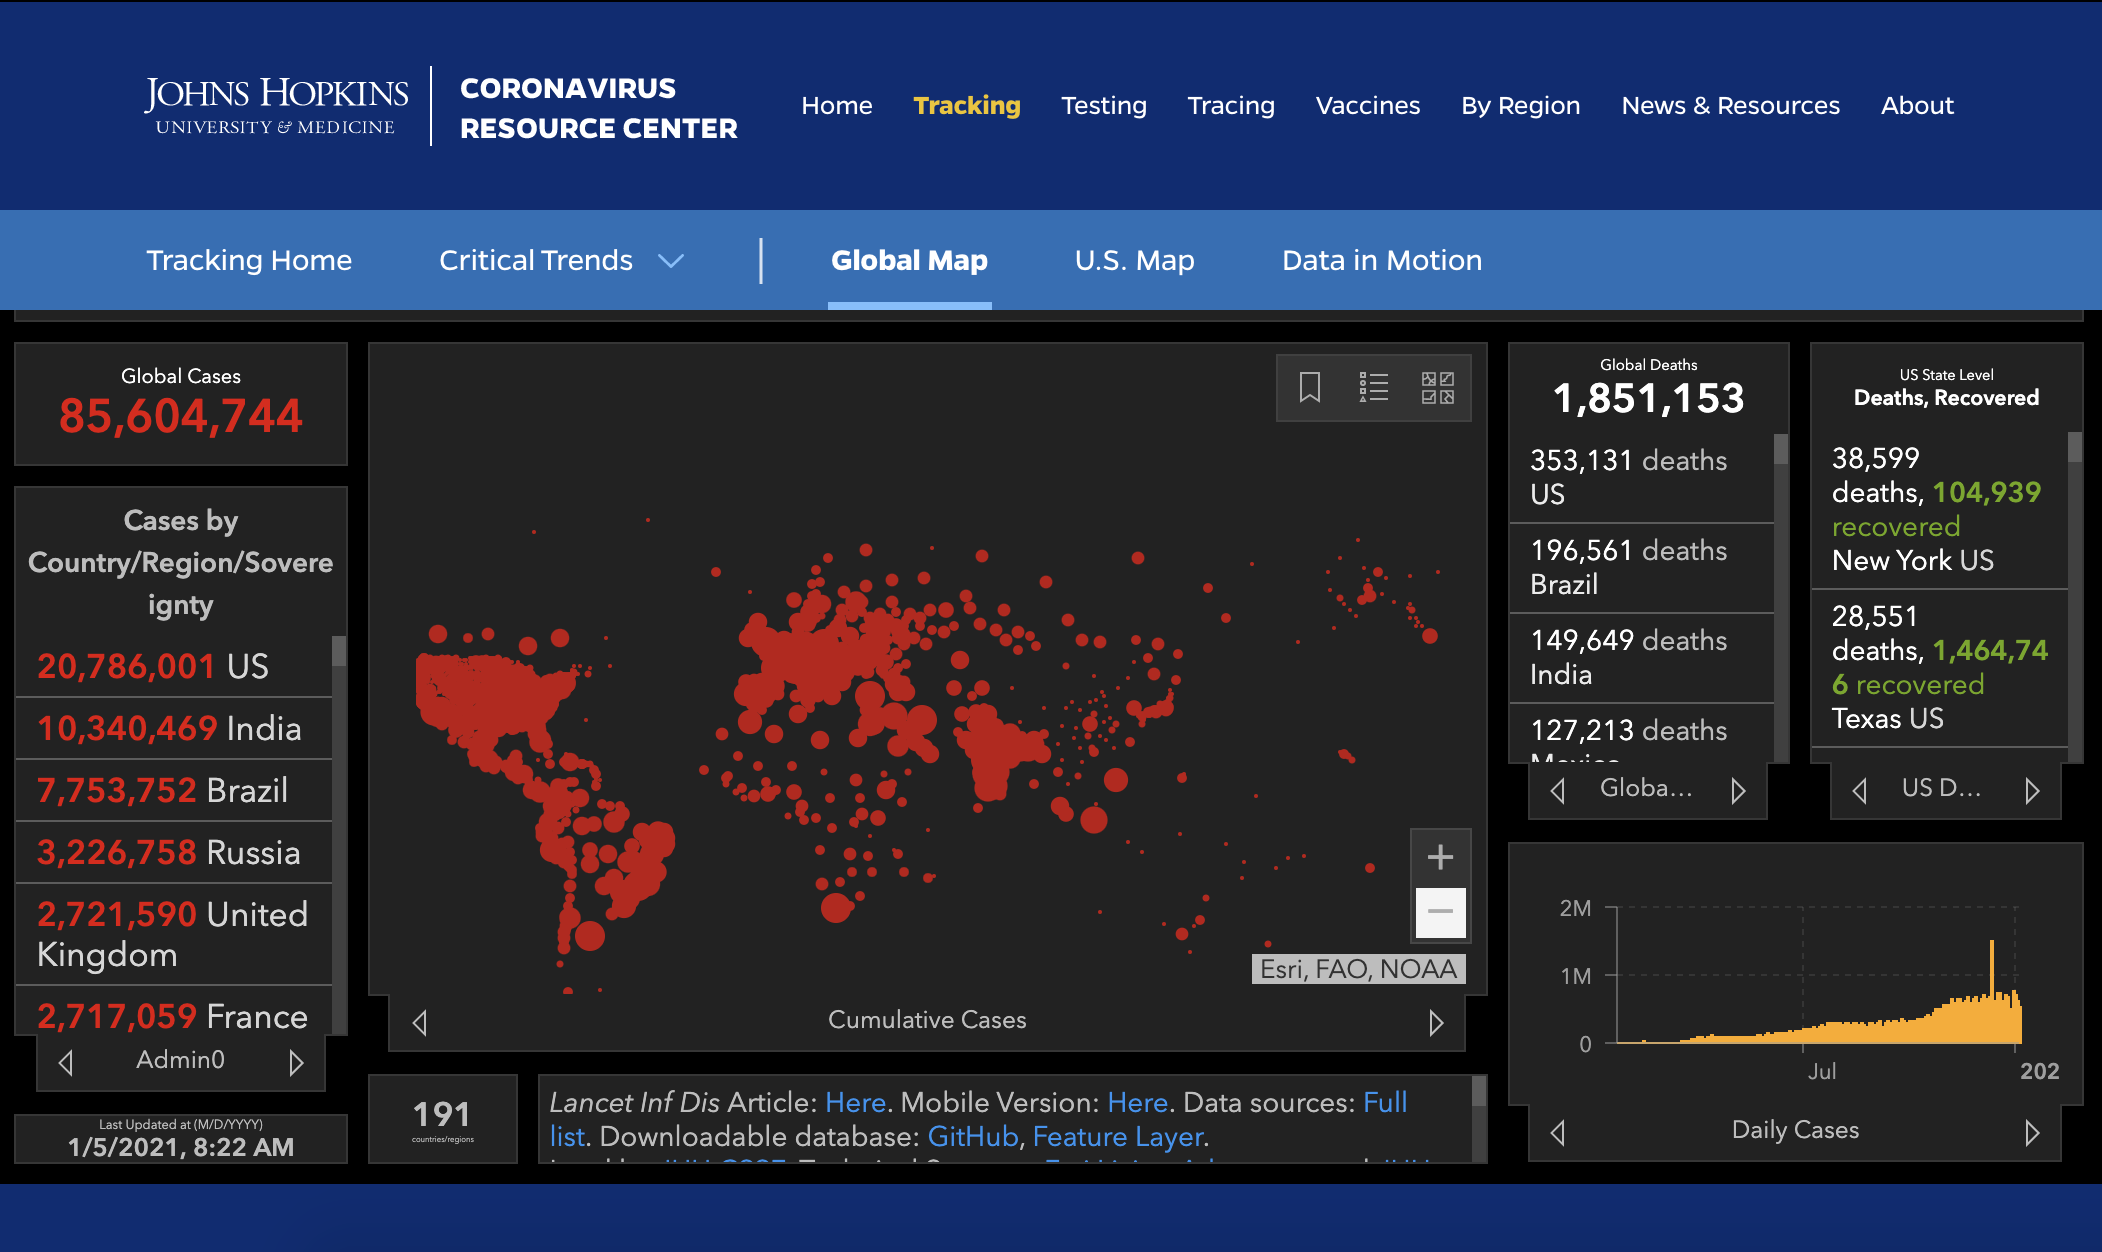Click right arrow next to Cumulative Cases

click(x=1436, y=1022)
